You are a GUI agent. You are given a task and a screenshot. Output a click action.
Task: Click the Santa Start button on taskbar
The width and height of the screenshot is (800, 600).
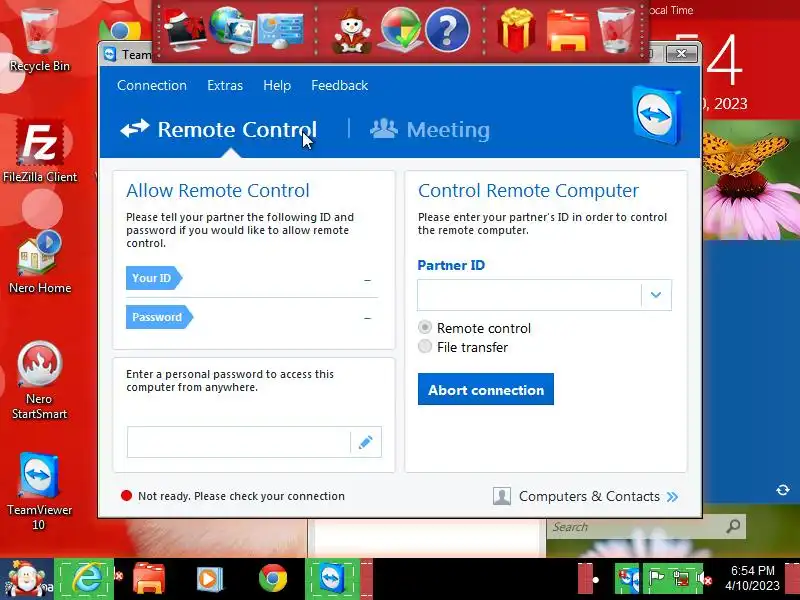click(26, 579)
